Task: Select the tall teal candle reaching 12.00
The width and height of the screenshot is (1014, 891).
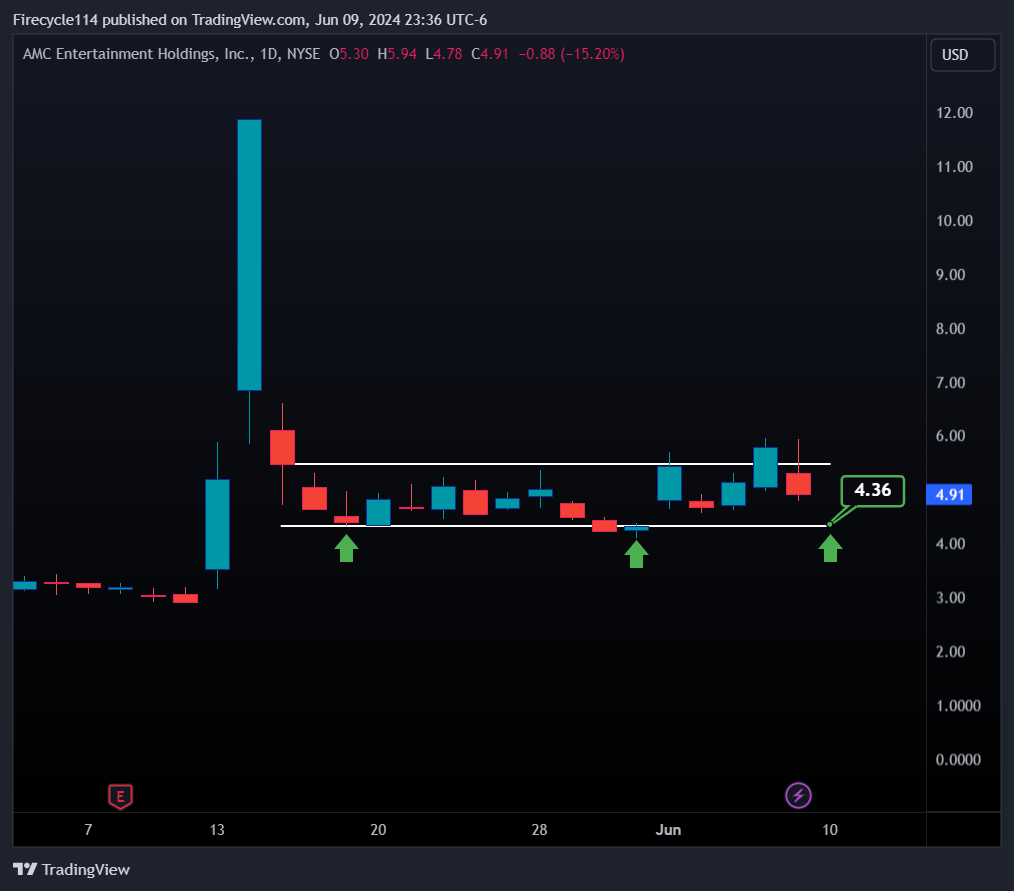Action: point(250,255)
